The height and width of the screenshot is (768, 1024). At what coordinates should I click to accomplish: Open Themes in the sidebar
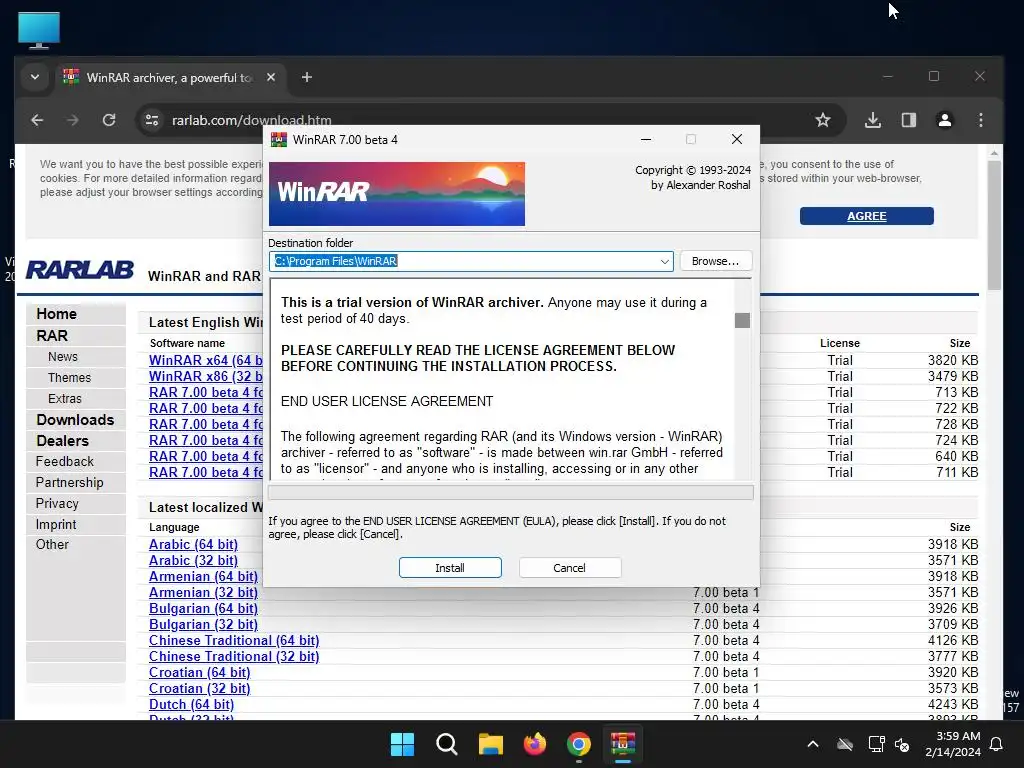pos(69,377)
